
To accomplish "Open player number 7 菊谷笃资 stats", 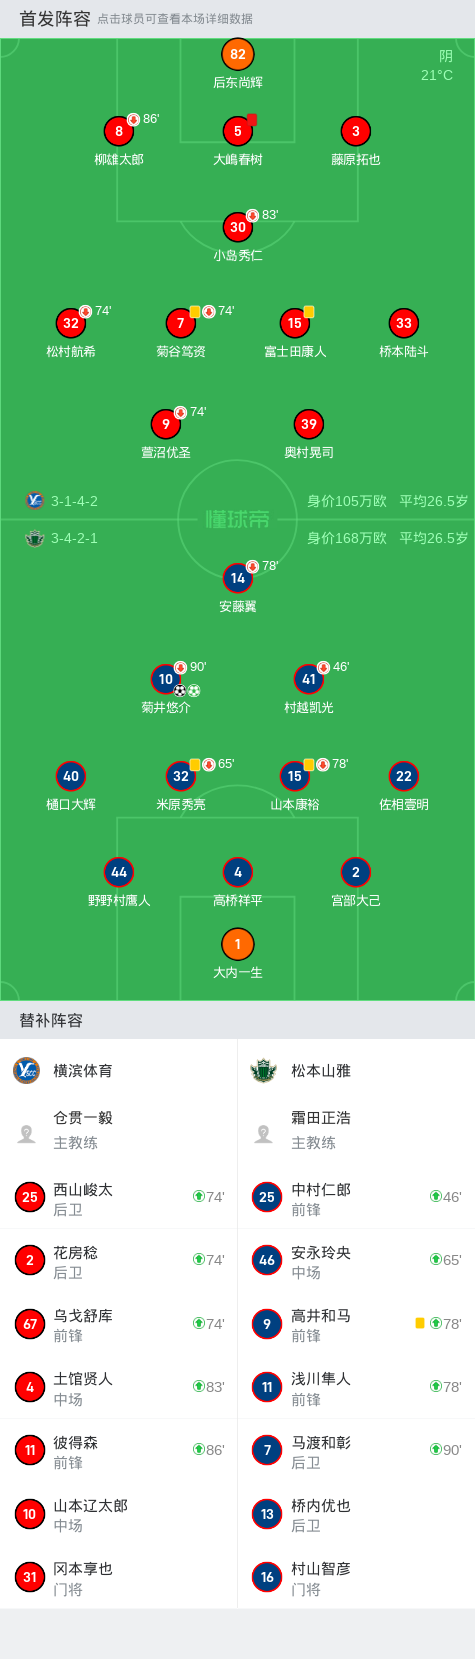I will [181, 323].
